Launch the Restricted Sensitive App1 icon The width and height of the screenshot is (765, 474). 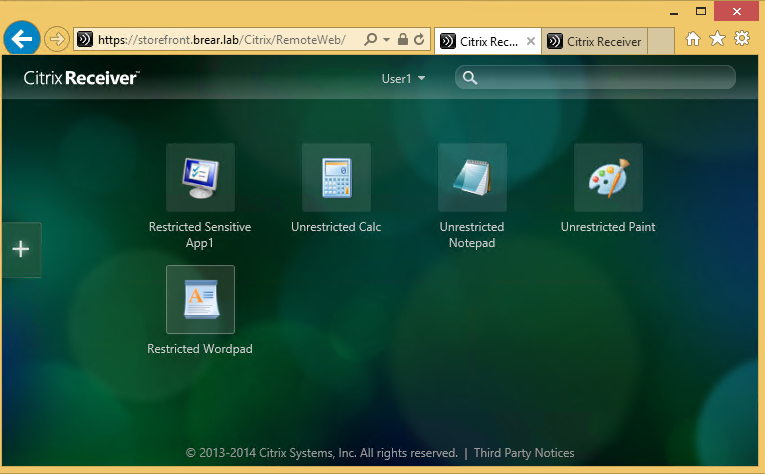point(200,177)
